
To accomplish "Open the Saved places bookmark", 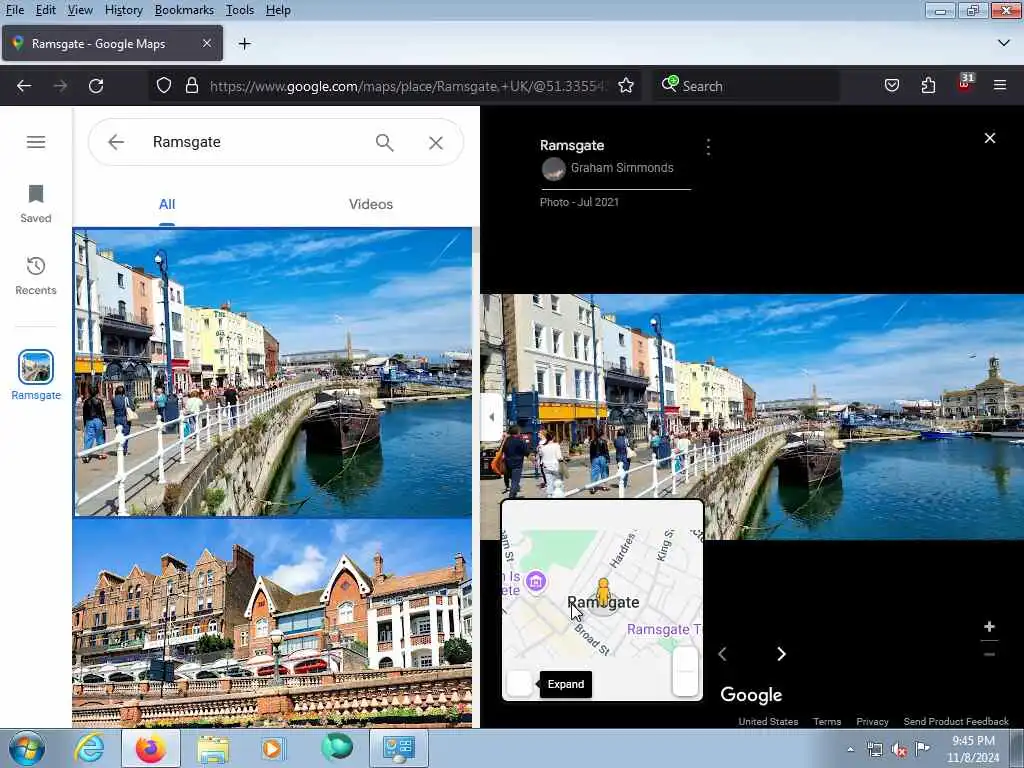I will point(36,204).
